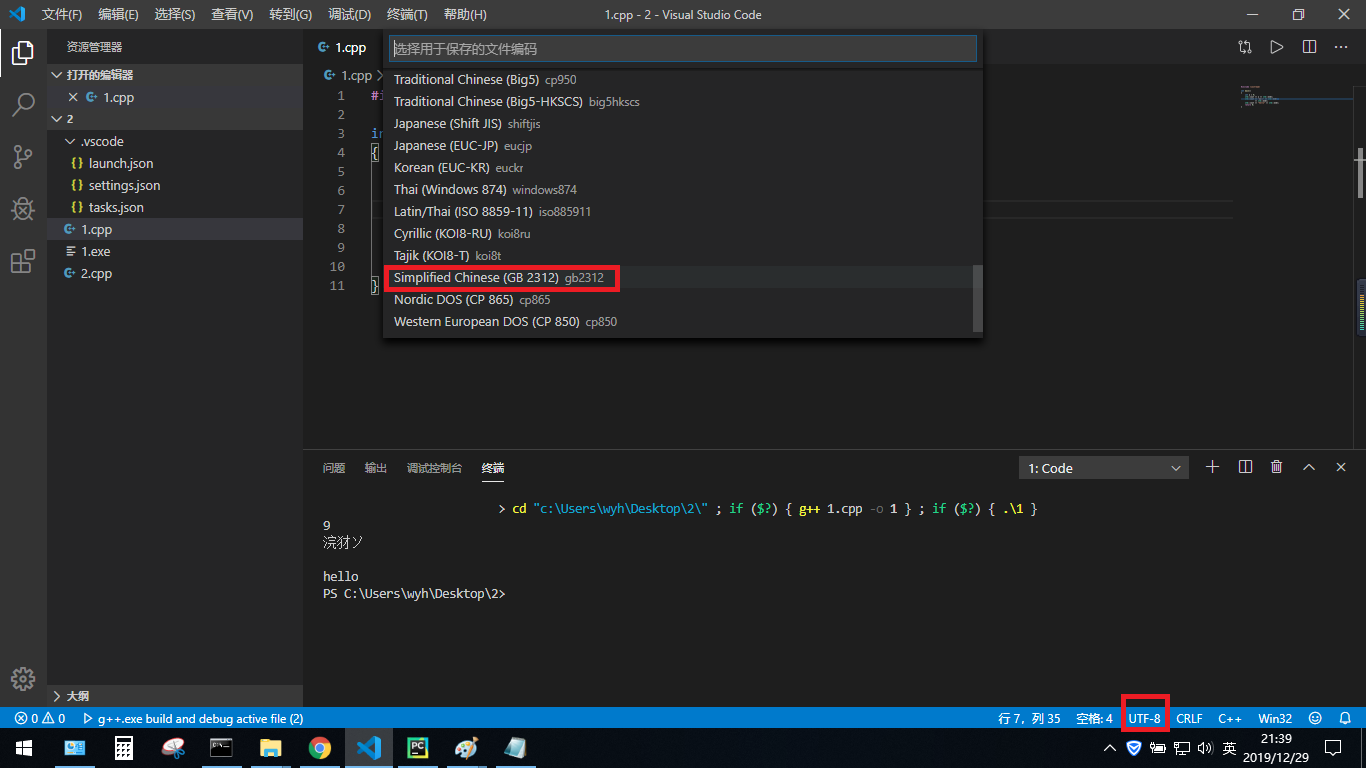Image resolution: width=1366 pixels, height=768 pixels.
Task: Click the feedback smiley icon
Action: [x=1315, y=718]
